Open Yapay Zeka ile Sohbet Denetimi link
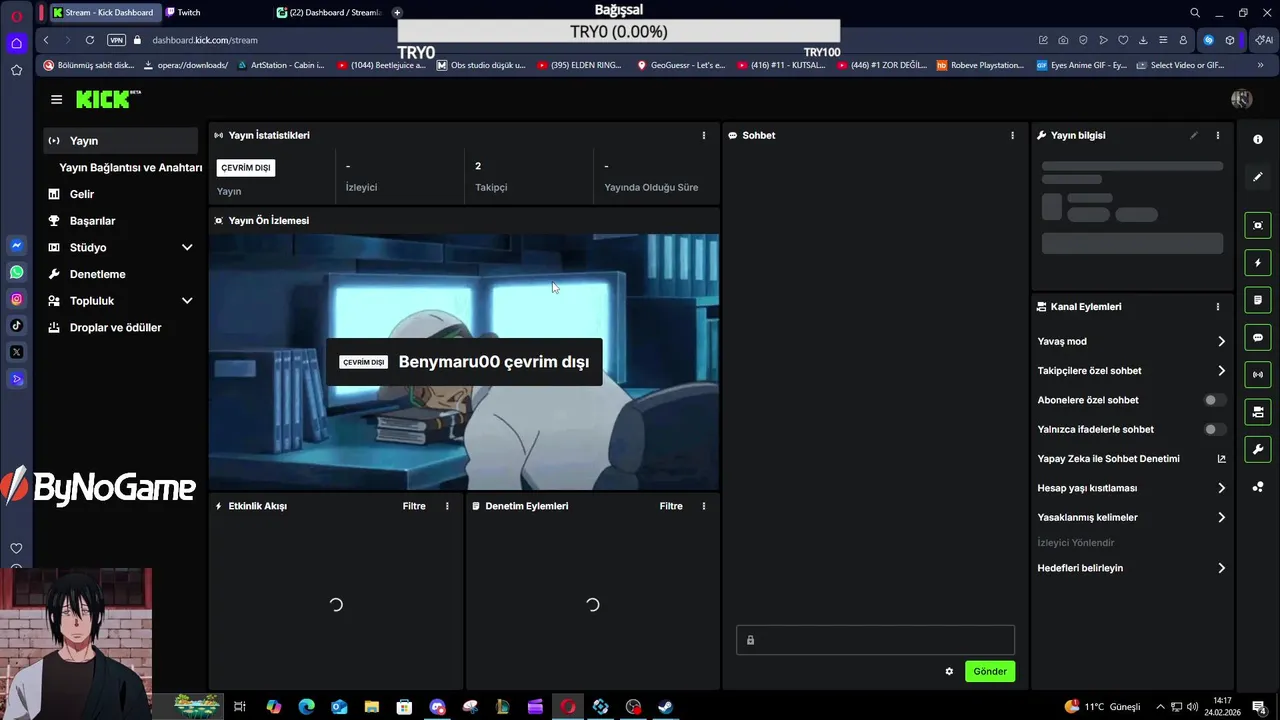Image resolution: width=1280 pixels, height=720 pixels. pos(1131,459)
